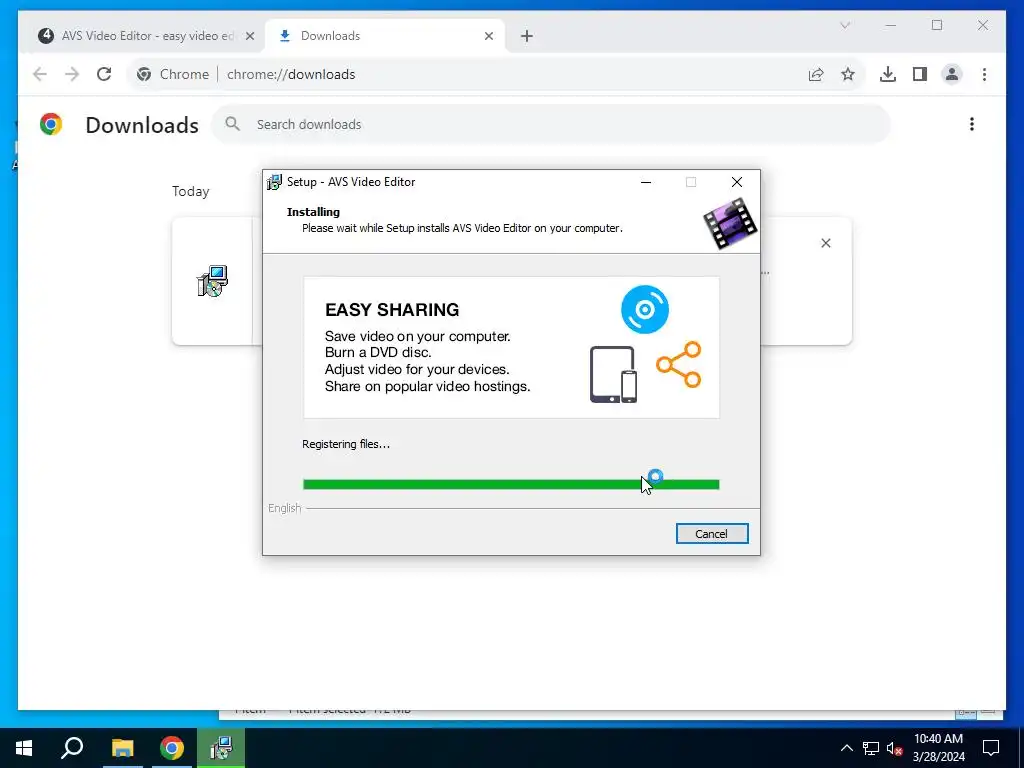Reload the Downloads page
Viewport: 1024px width, 768px height.
[x=104, y=74]
